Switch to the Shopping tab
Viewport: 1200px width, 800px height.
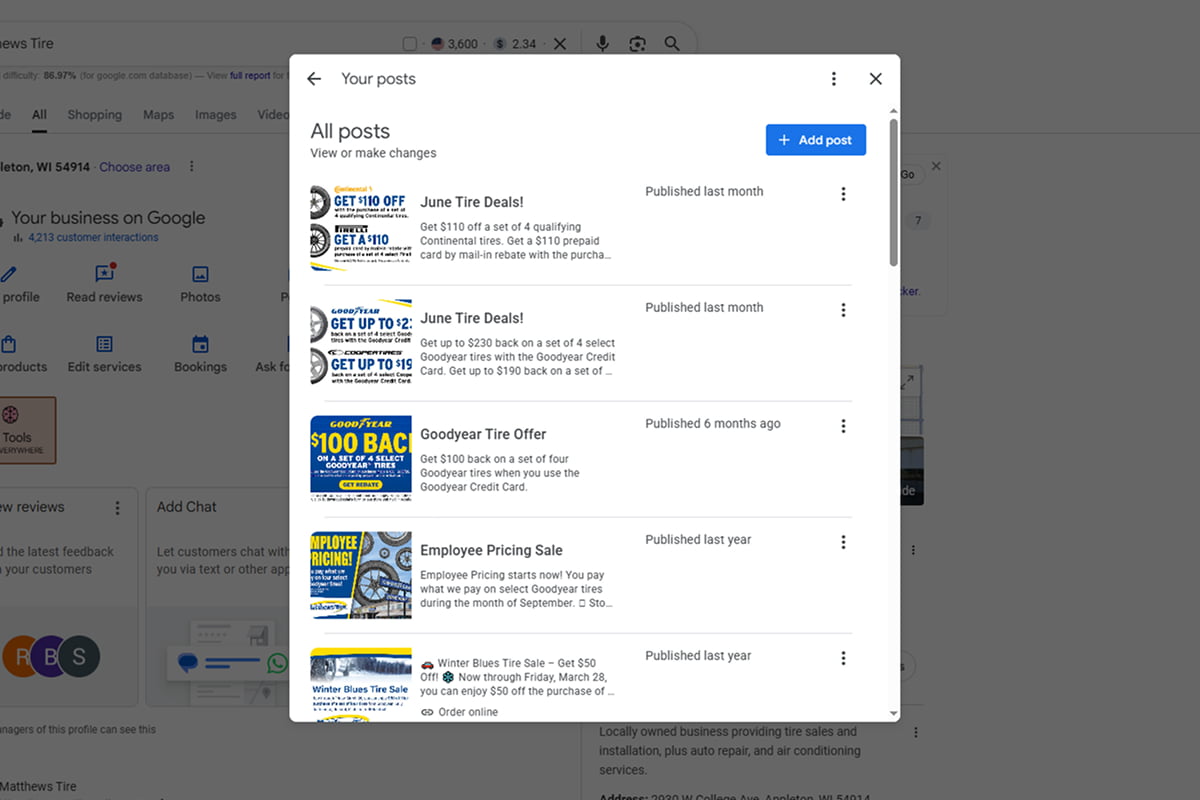(94, 115)
